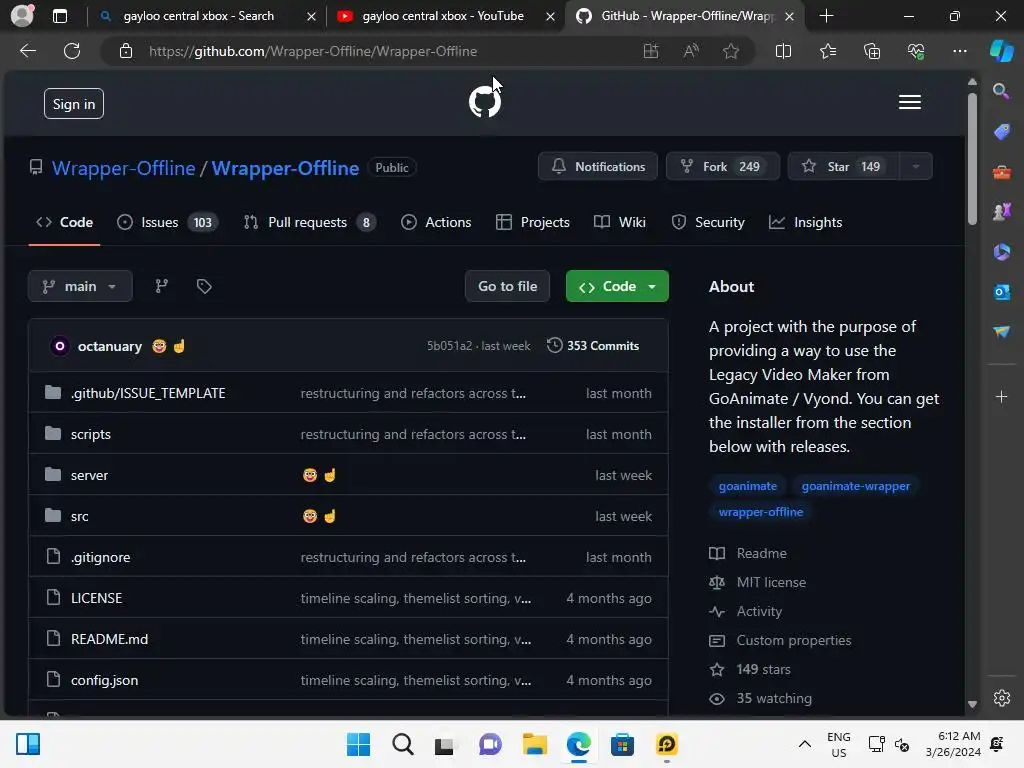Open the Edge sidebar Drop paper-plane icon
The image size is (1024, 768).
pos(1001,332)
